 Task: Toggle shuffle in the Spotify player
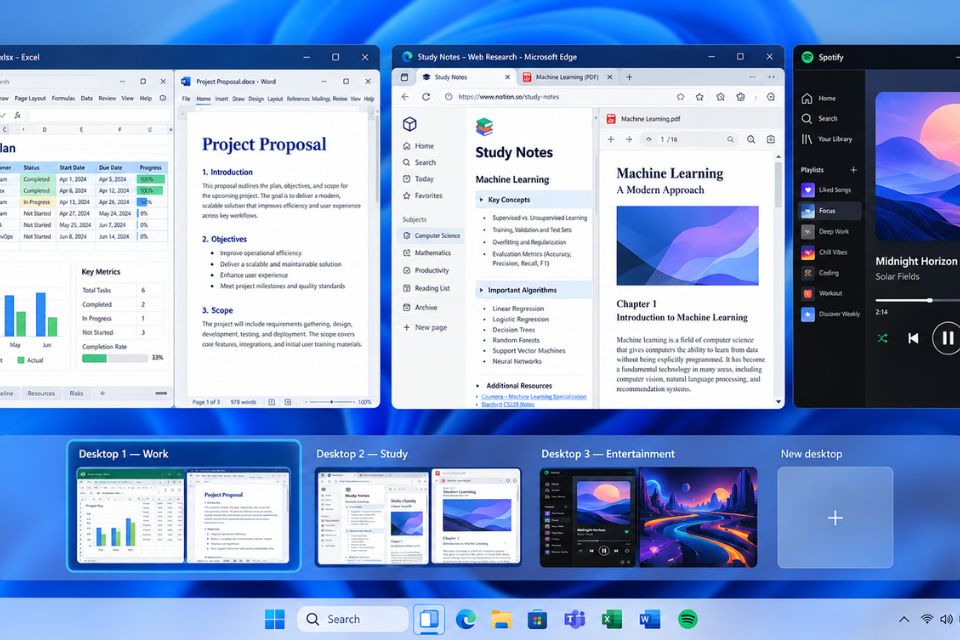click(882, 338)
